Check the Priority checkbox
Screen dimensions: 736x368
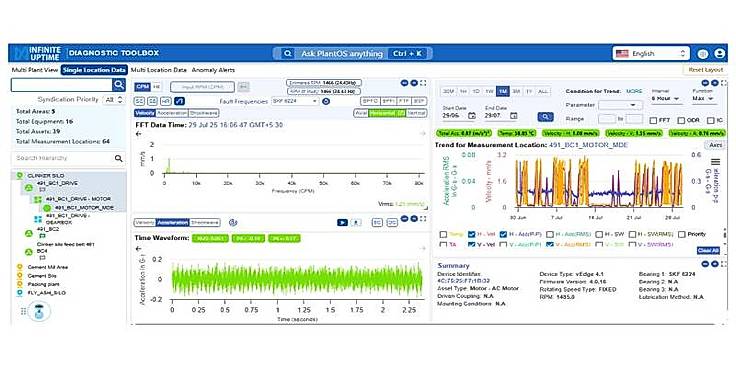pyautogui.click(x=682, y=234)
